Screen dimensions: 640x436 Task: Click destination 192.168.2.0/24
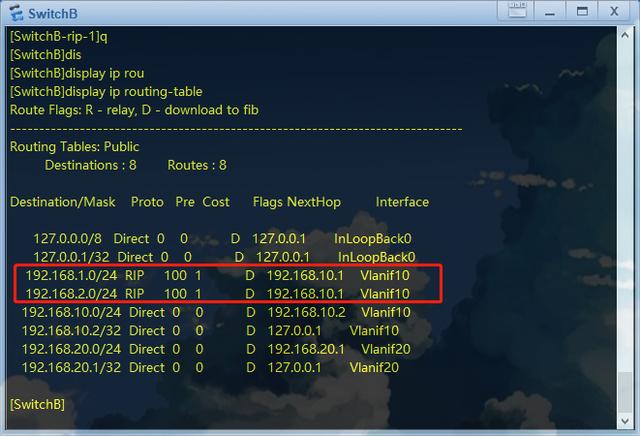[71, 294]
